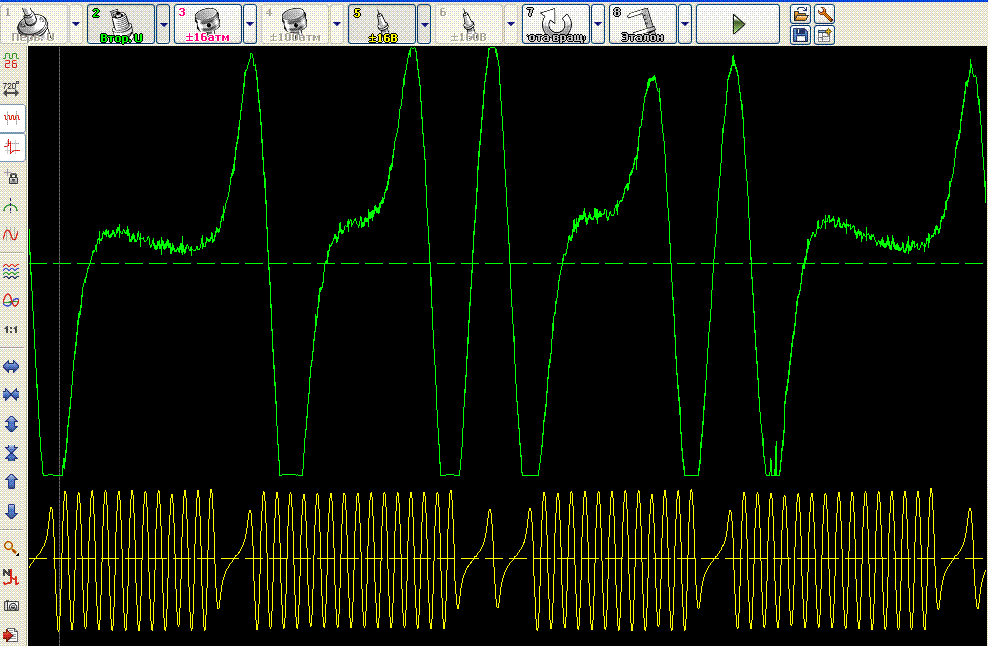Click the blue horizontal stretch arrows icon
The height and width of the screenshot is (646, 988).
(x=13, y=366)
